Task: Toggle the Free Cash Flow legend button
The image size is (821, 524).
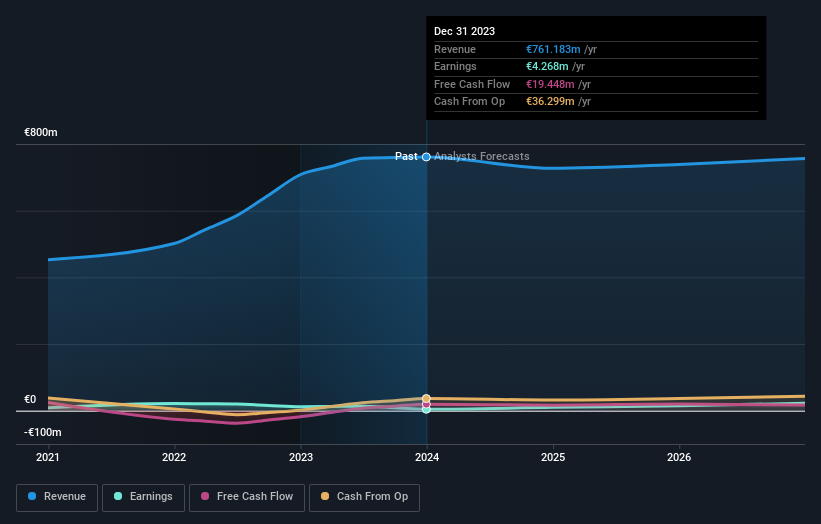Action: 247,497
